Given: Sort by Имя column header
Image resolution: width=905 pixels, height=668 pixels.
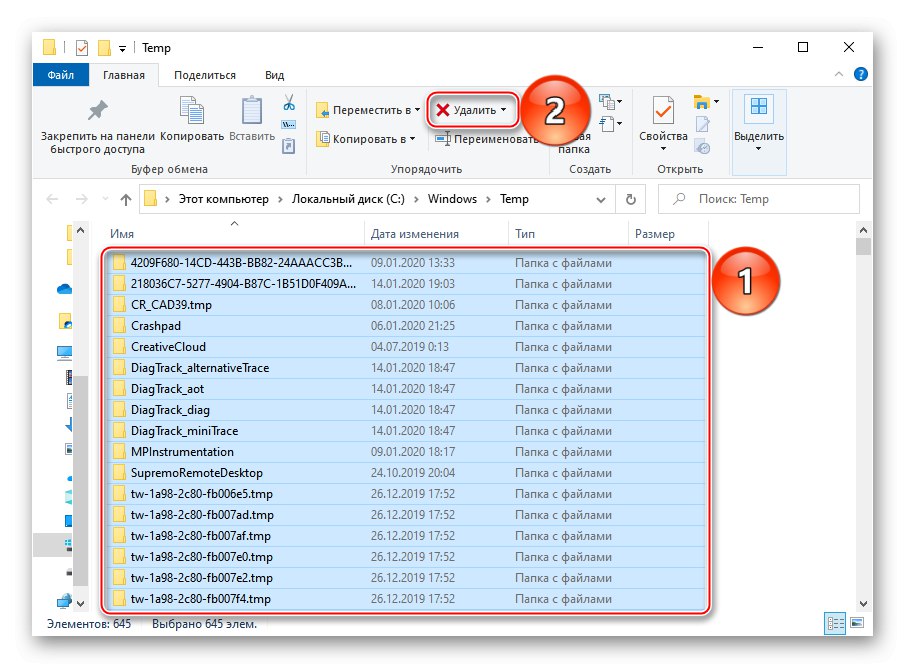Looking at the screenshot, I should 234,234.
